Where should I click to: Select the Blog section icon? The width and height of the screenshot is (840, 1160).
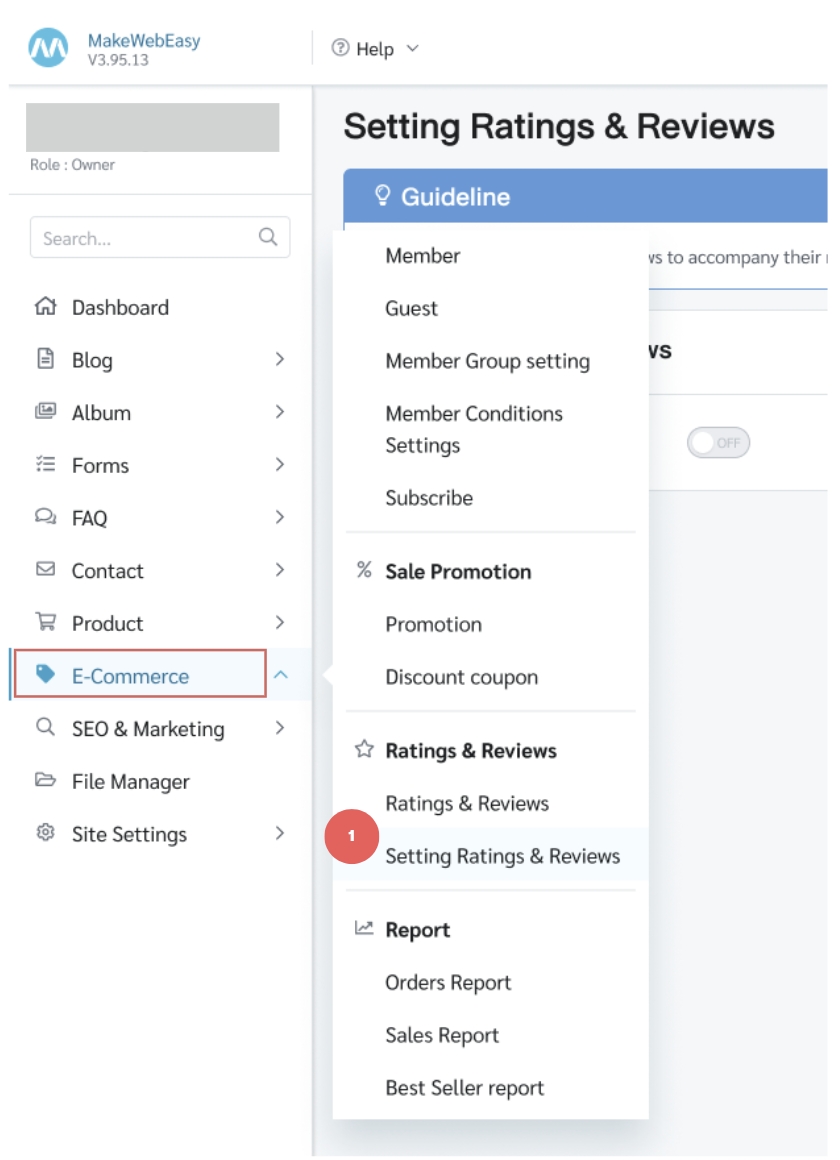(x=44, y=360)
